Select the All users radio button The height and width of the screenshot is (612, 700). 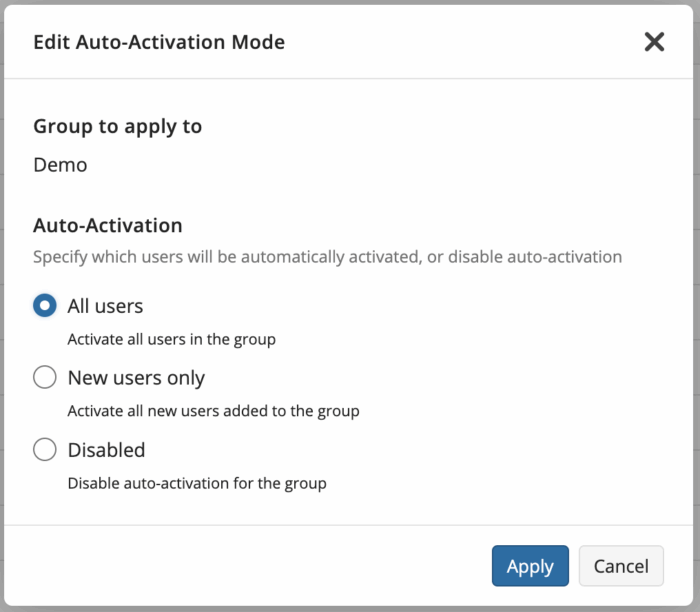[x=45, y=305]
